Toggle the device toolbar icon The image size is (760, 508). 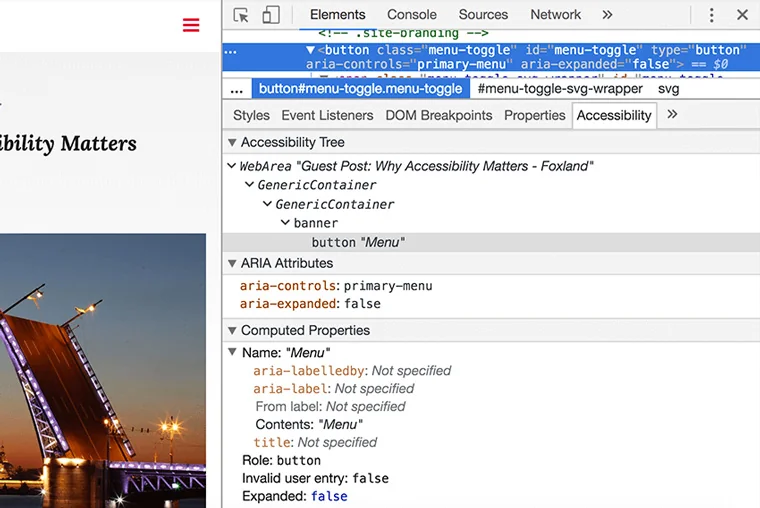[270, 15]
